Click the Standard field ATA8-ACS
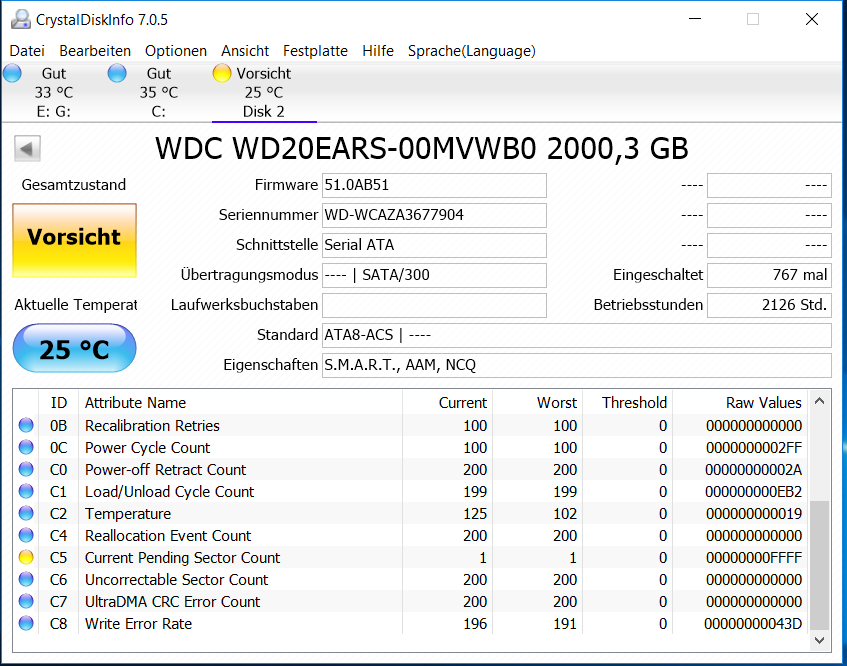This screenshot has height=666, width=847. tap(576, 335)
